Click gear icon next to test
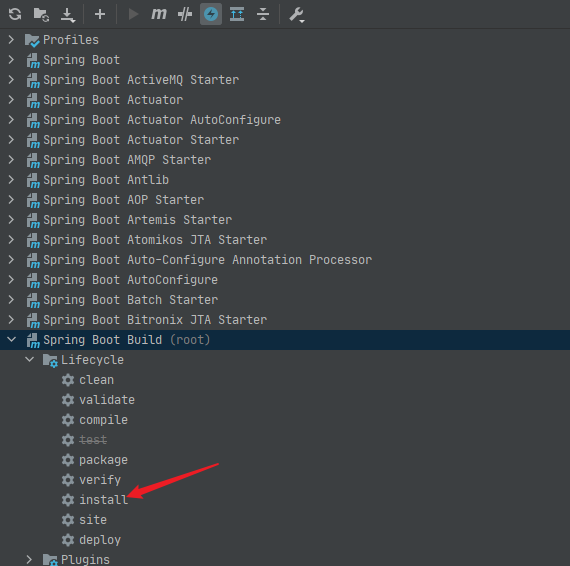The image size is (570, 566). (x=68, y=440)
